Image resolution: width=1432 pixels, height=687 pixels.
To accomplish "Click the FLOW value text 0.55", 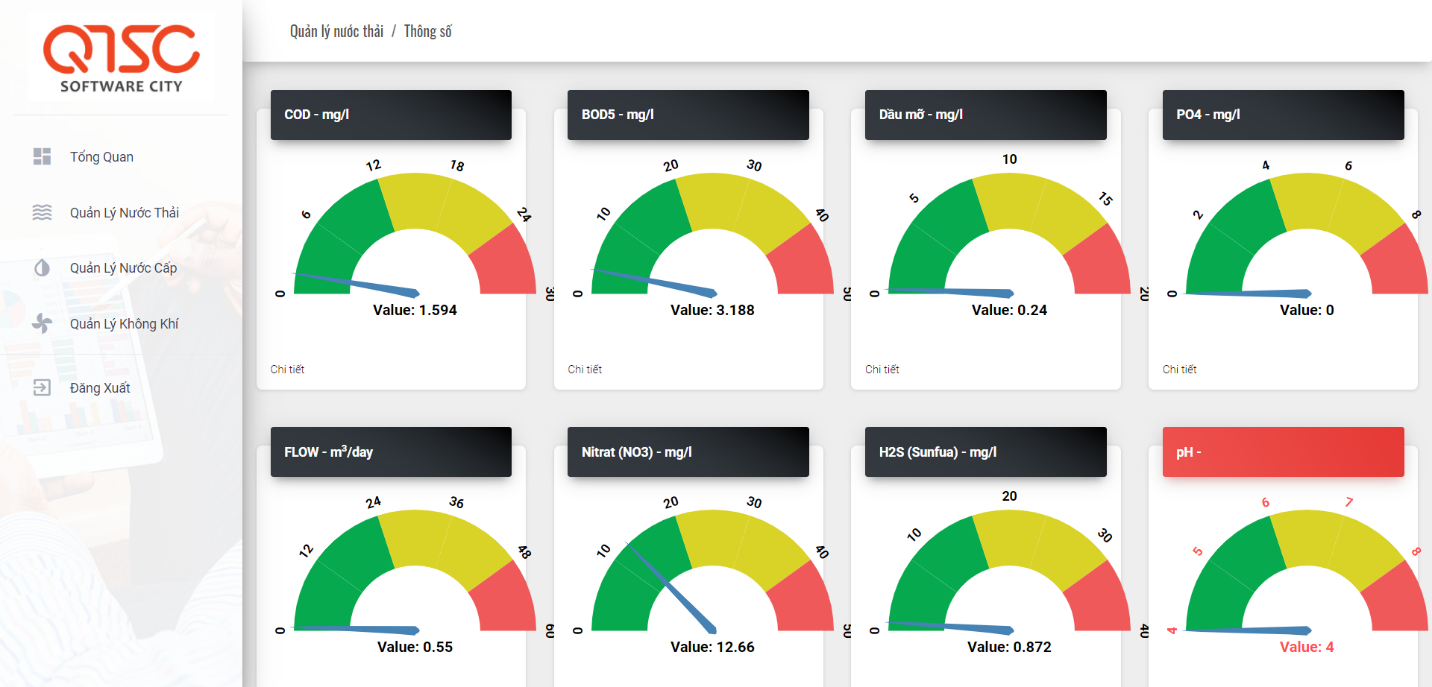I will [415, 647].
